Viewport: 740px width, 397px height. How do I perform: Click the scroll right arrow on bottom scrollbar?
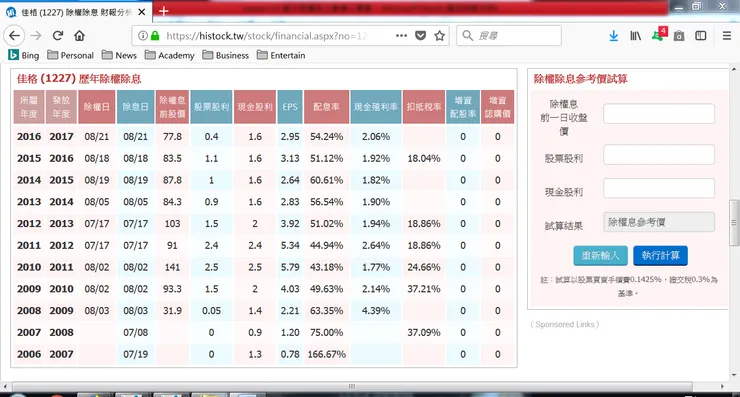pos(722,386)
